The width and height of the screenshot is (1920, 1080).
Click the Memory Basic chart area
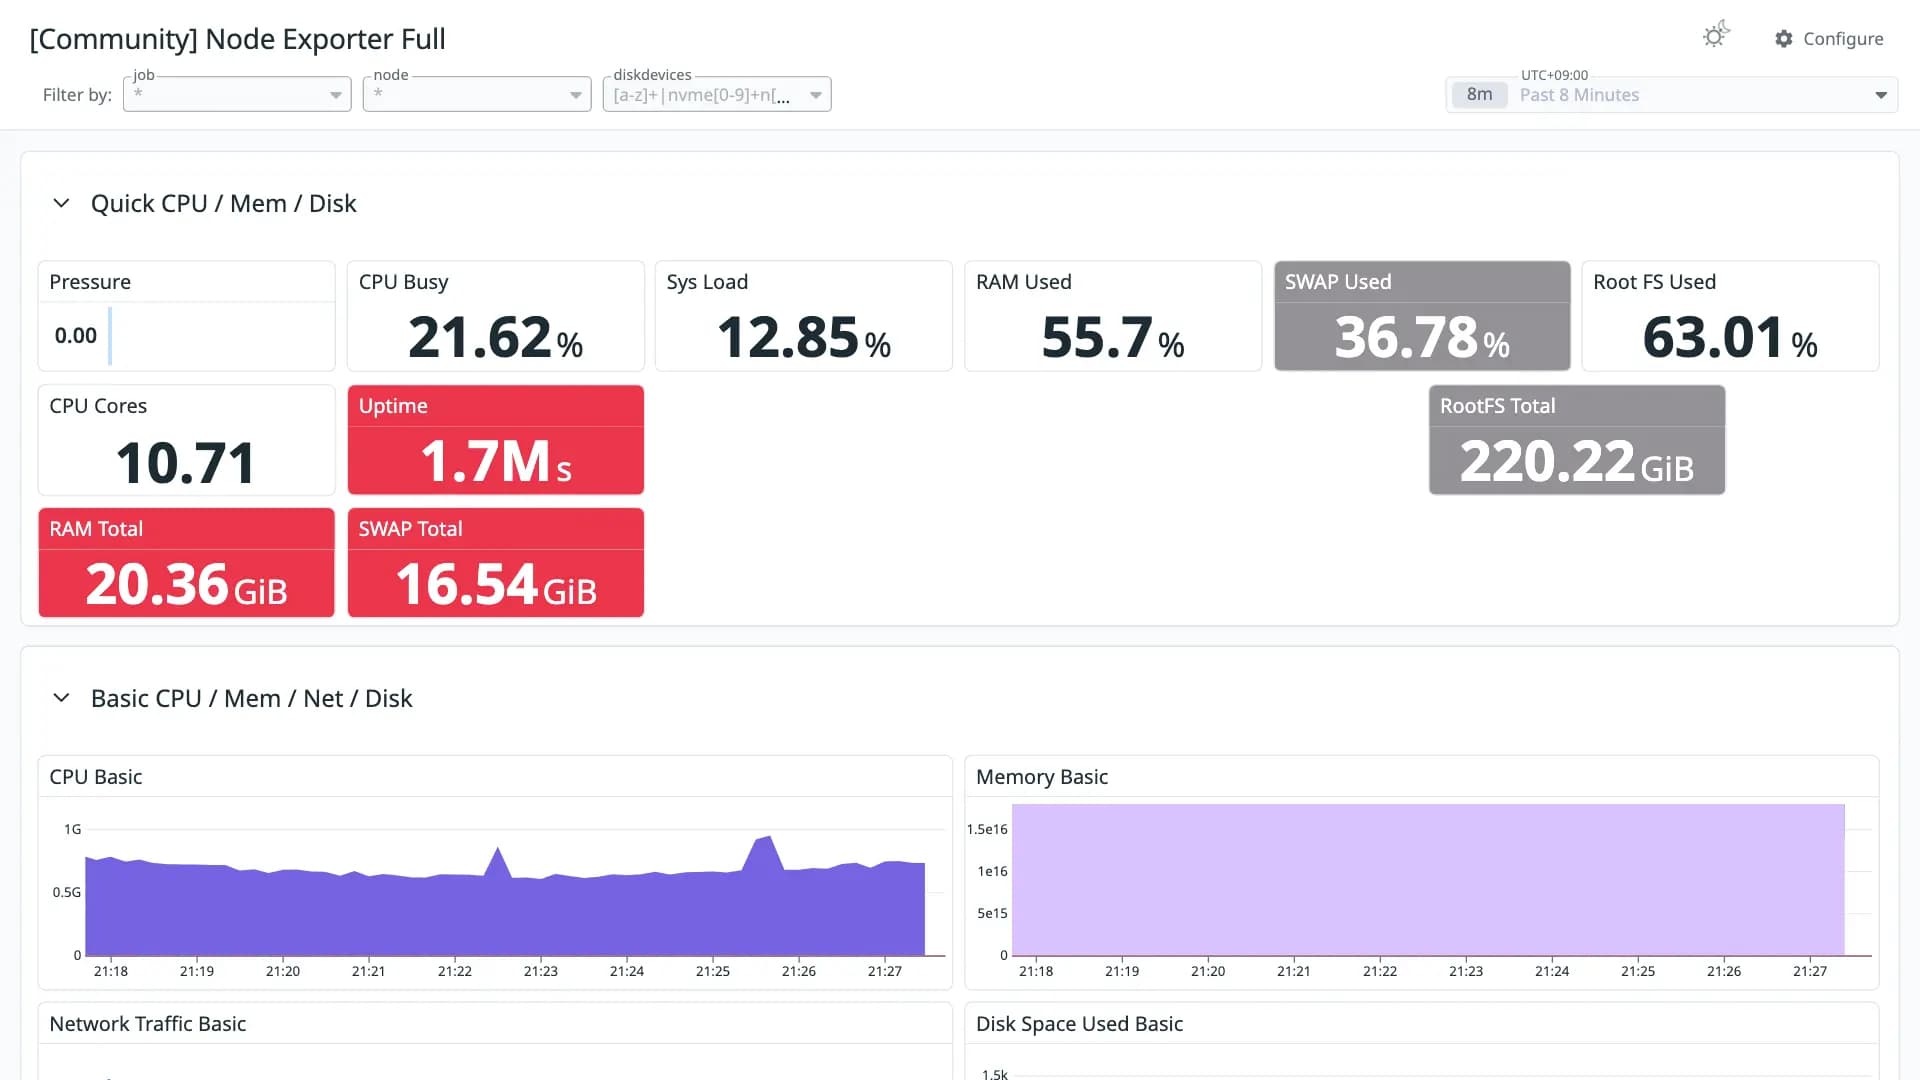coord(1428,879)
